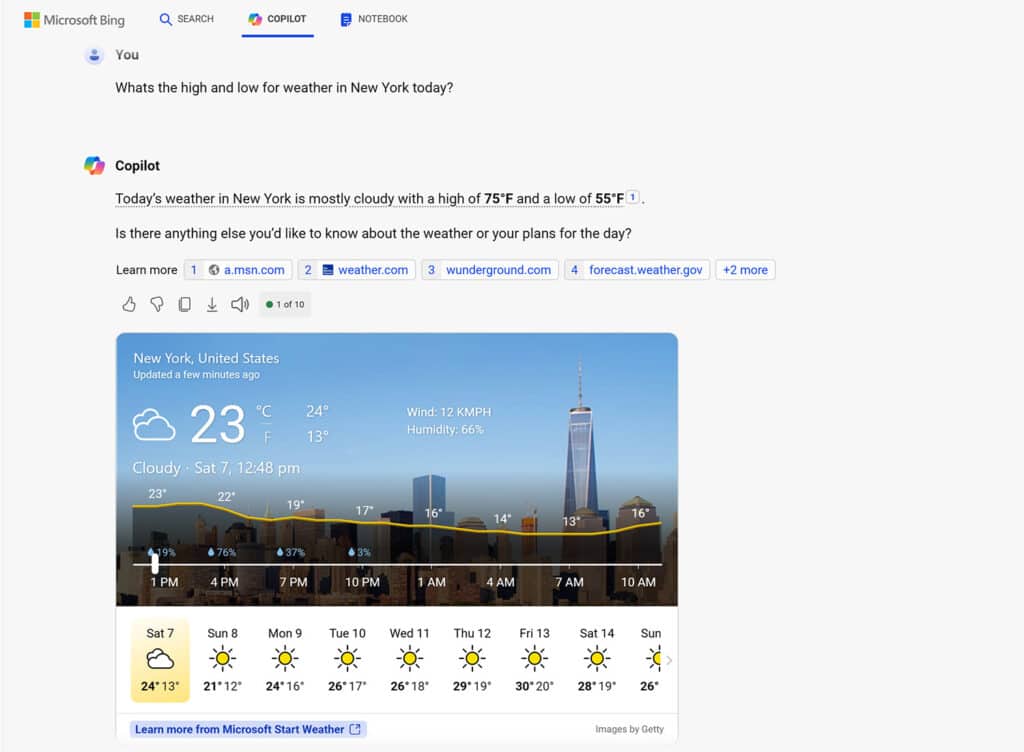This screenshot has height=752, width=1024.
Task: Switch to the Notebook tab
Action: coord(374,19)
